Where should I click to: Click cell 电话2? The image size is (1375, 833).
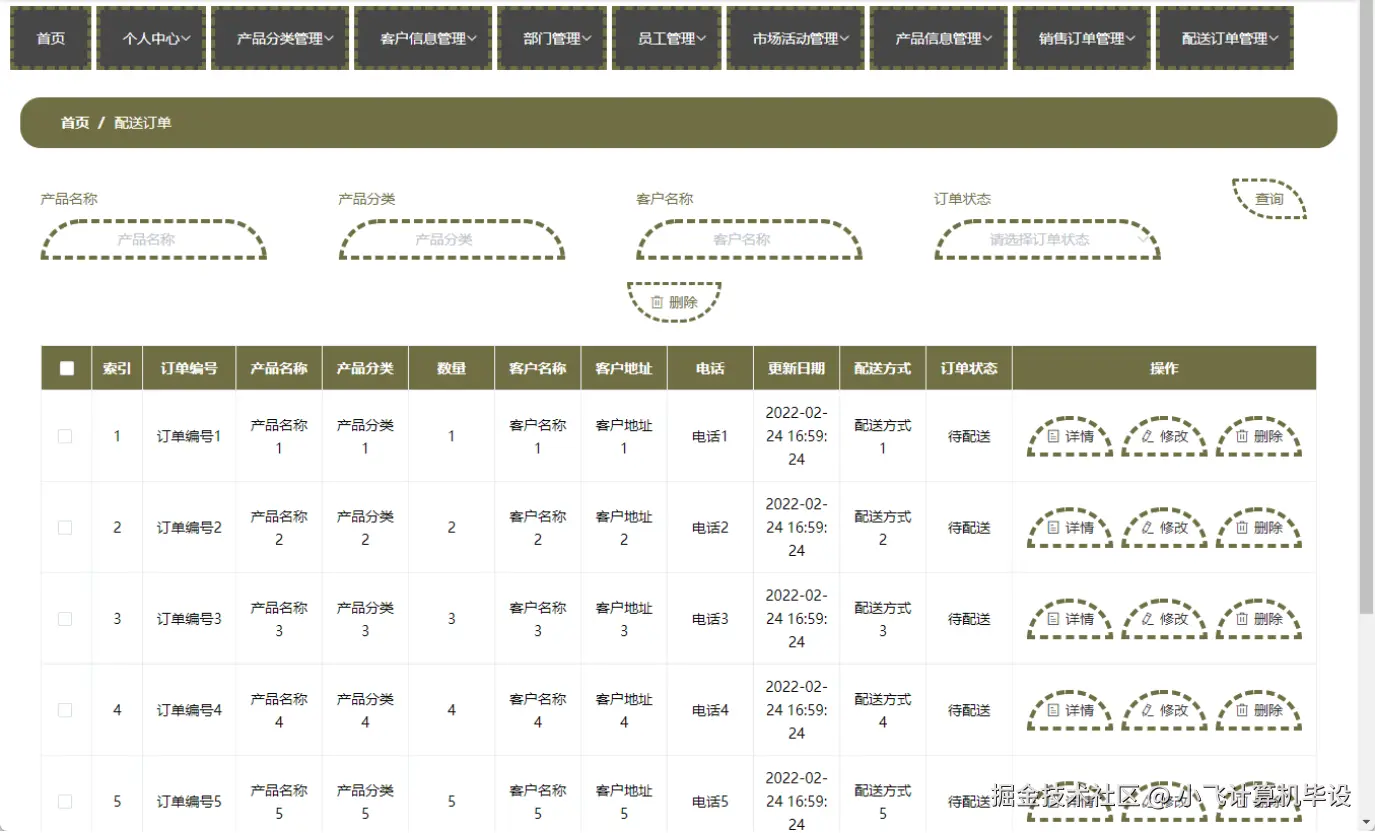click(710, 527)
